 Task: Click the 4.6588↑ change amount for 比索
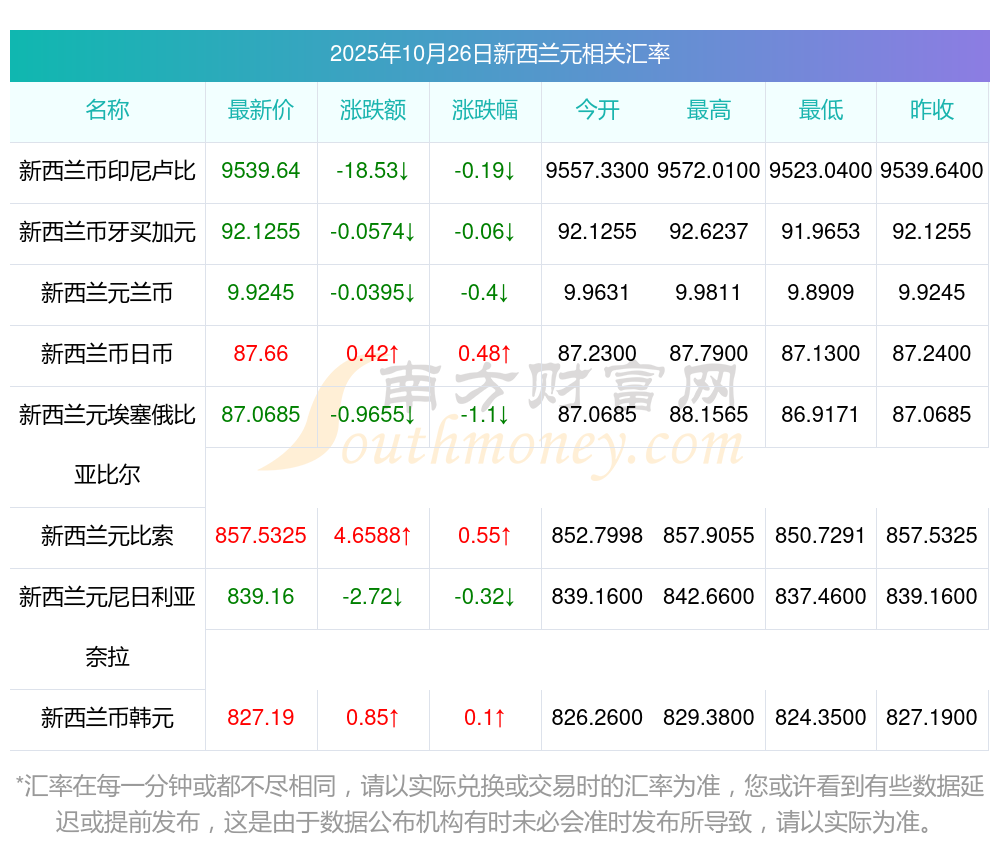373,536
